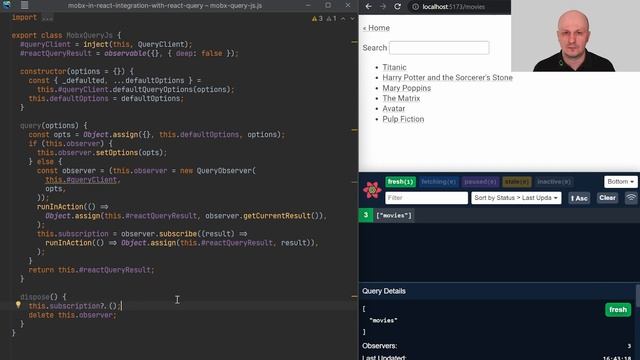This screenshot has width=640, height=360.
Task: Open the Sort by Status dropdown
Action: 516,198
